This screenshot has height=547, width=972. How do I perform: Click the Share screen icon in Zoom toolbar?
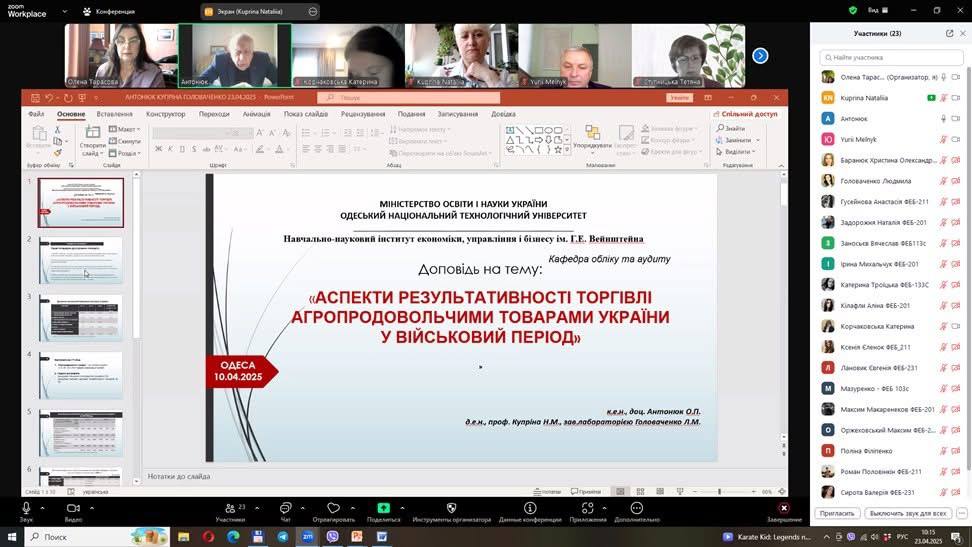point(383,509)
